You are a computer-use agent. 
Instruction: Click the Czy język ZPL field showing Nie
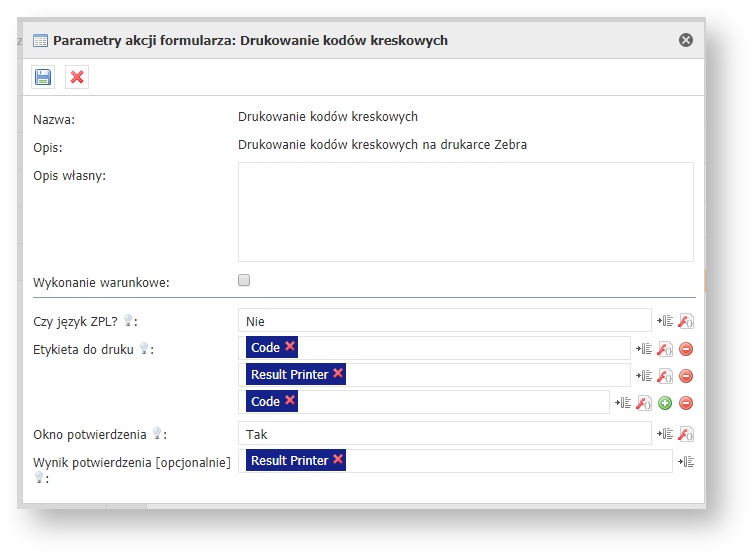tap(445, 321)
